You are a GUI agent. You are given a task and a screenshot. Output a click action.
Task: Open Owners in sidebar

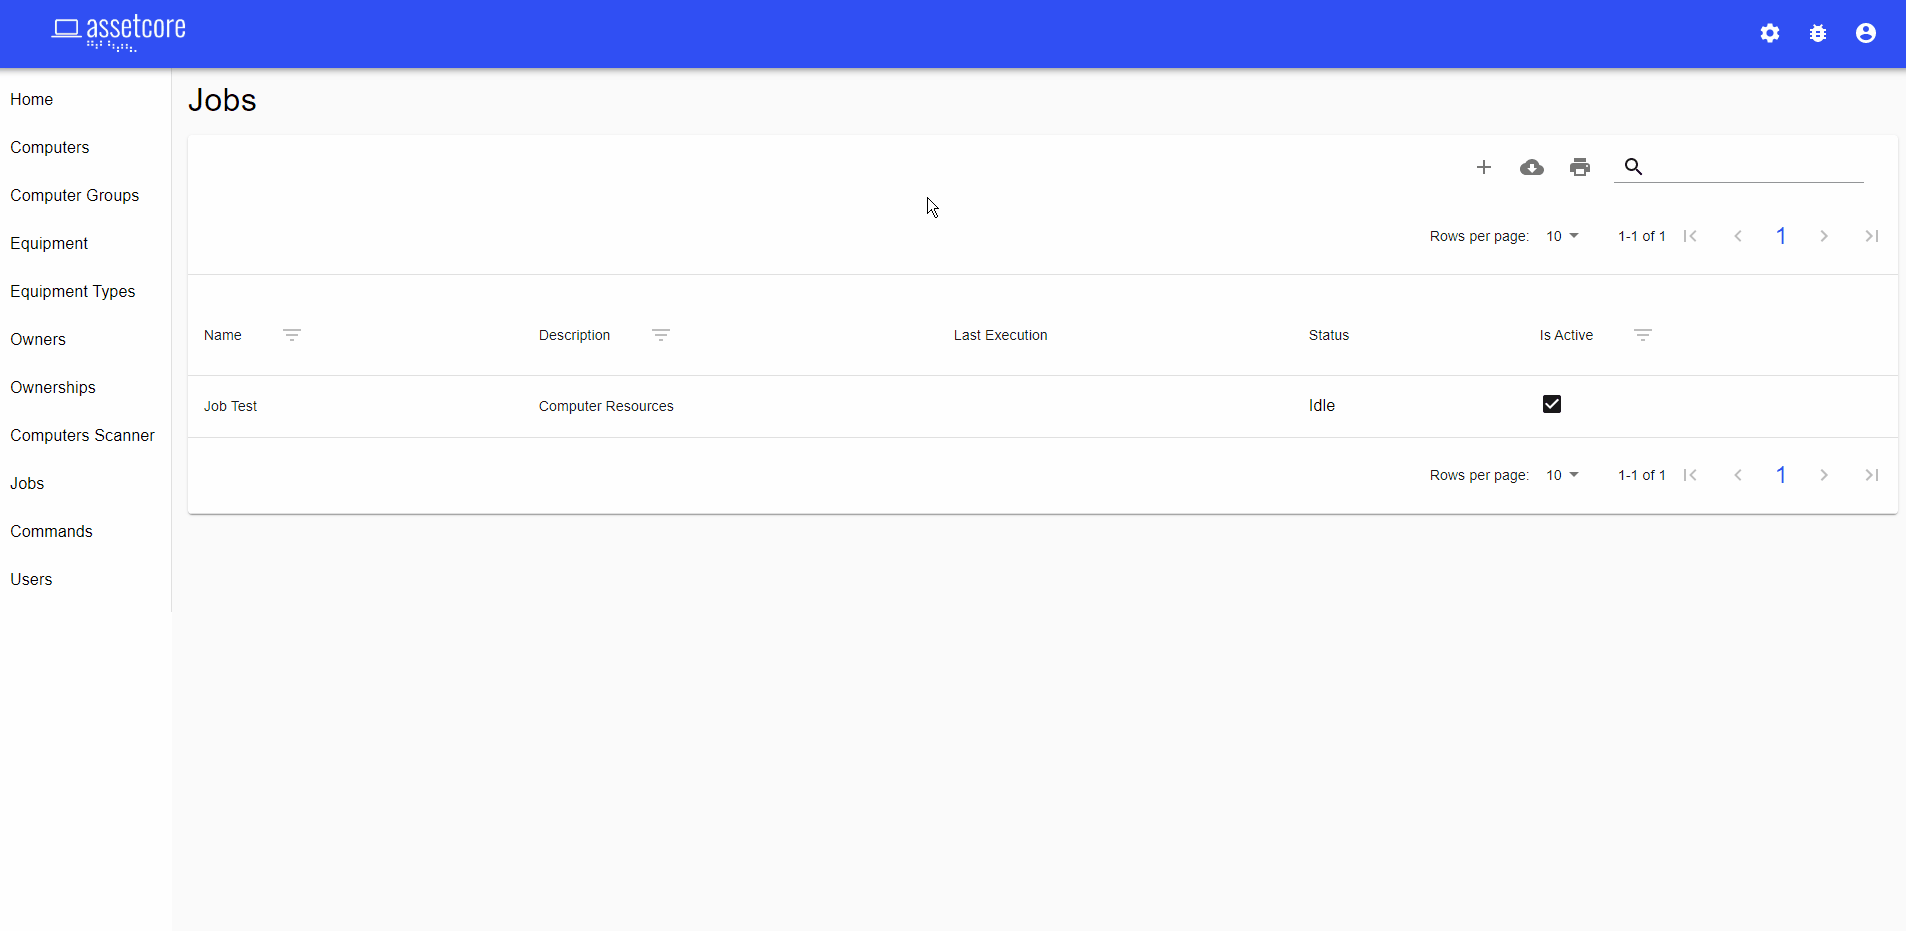click(38, 339)
